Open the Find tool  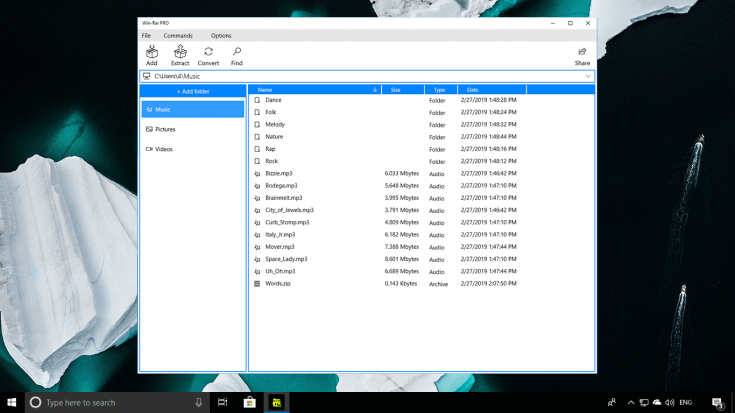pos(237,53)
